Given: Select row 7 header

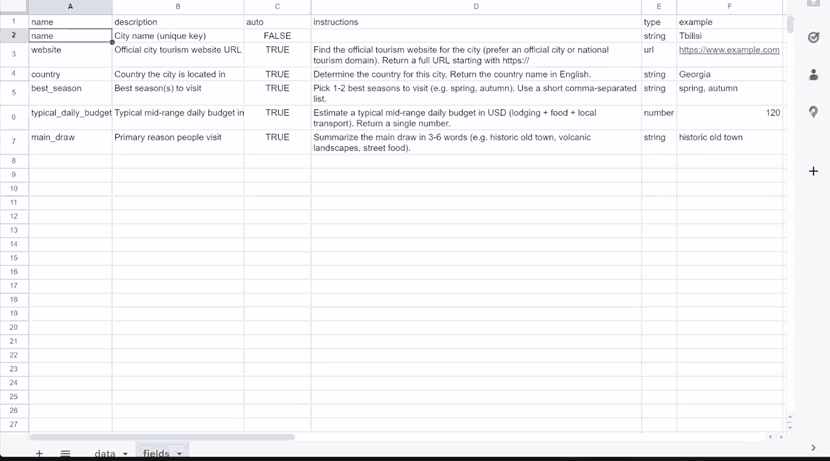Looking at the screenshot, I should pos(14,142).
